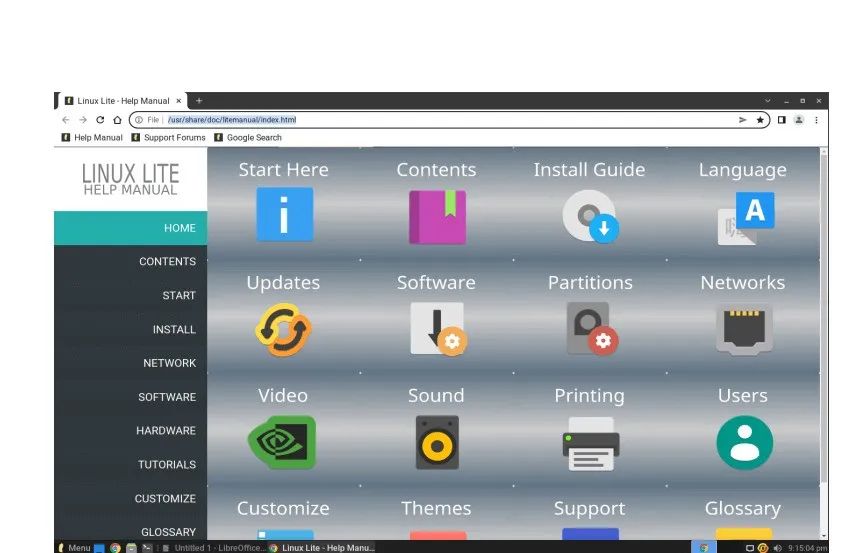Select TUTORIALS in the sidebar menu
The width and height of the screenshot is (862, 553).
[x=166, y=465]
